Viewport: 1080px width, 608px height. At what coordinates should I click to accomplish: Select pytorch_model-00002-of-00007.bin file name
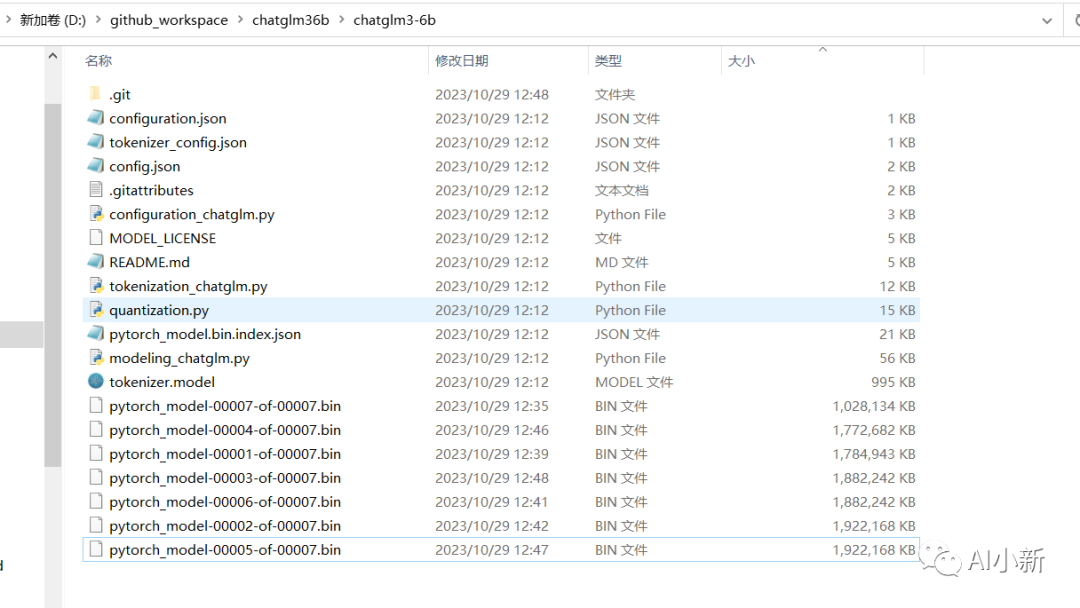pyautogui.click(x=225, y=526)
